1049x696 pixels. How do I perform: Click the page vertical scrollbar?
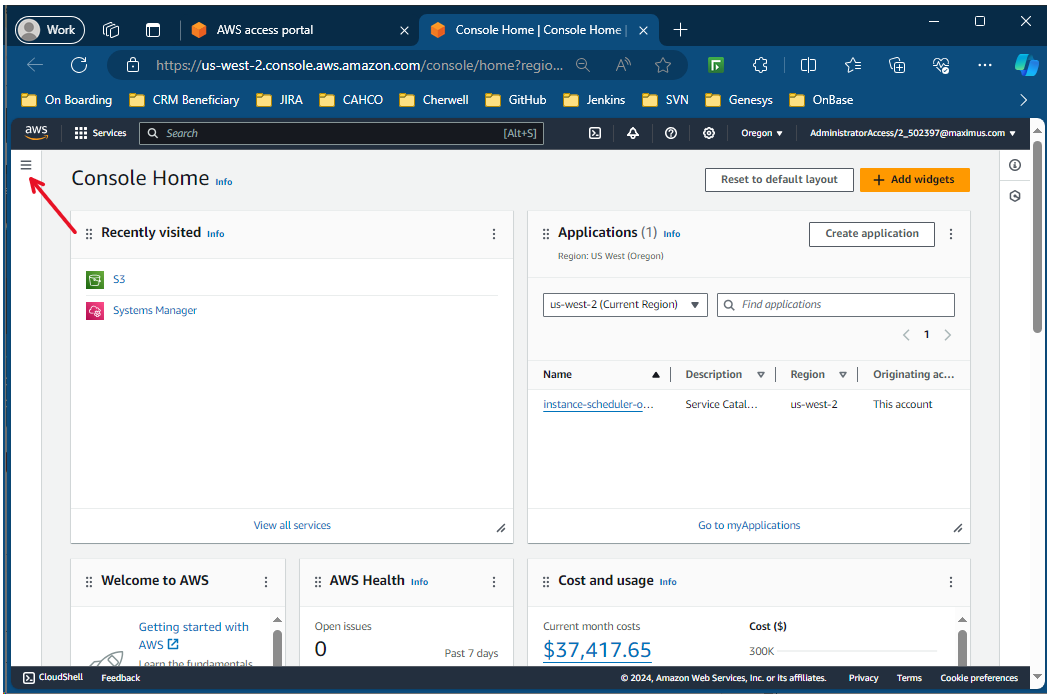(1037, 237)
